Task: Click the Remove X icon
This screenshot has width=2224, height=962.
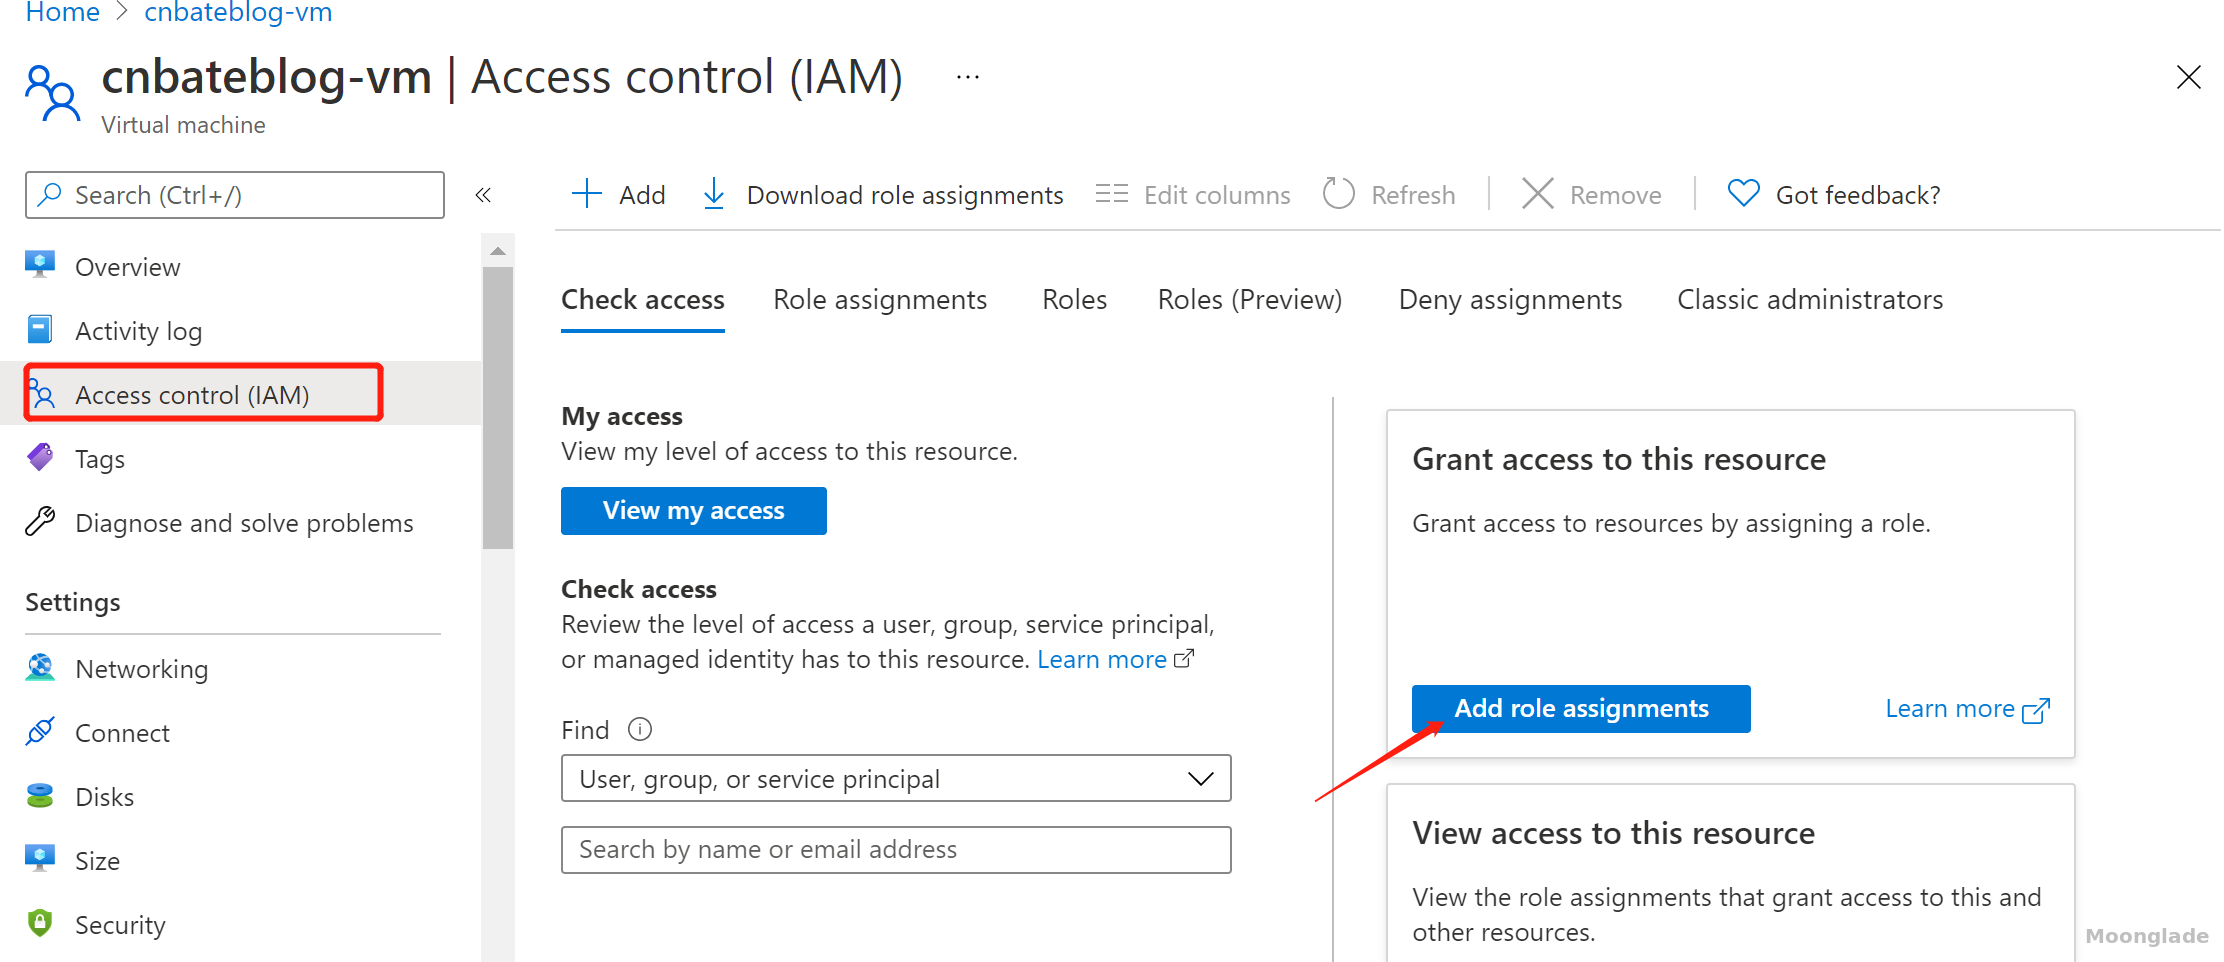Action: (x=1538, y=194)
